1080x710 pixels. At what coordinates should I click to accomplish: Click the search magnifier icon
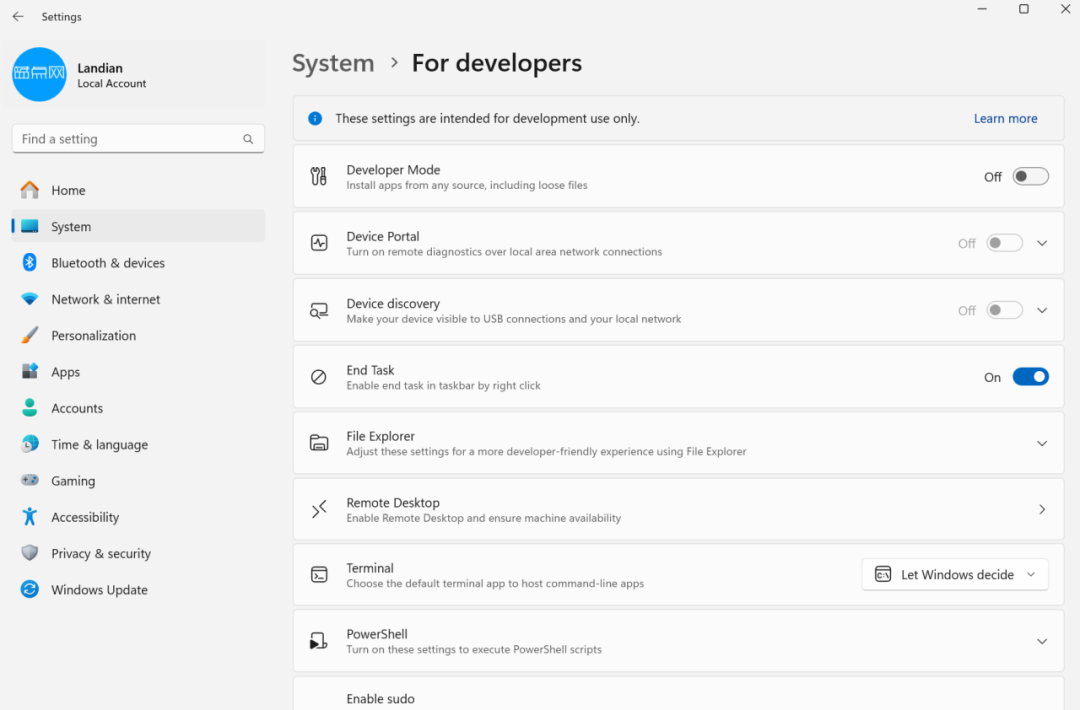coord(248,139)
